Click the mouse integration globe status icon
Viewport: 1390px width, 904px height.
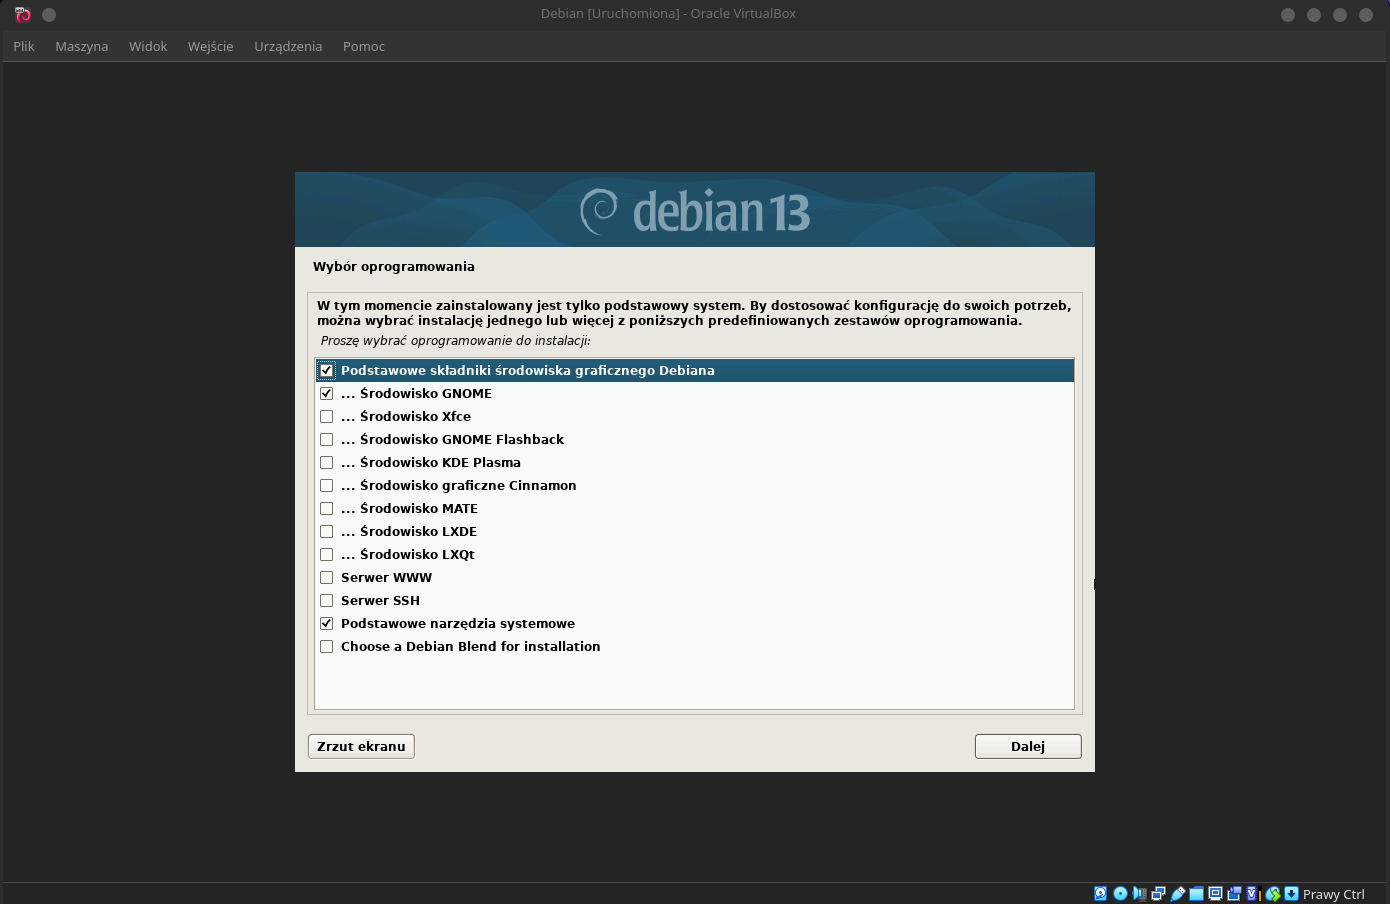tap(1273, 893)
